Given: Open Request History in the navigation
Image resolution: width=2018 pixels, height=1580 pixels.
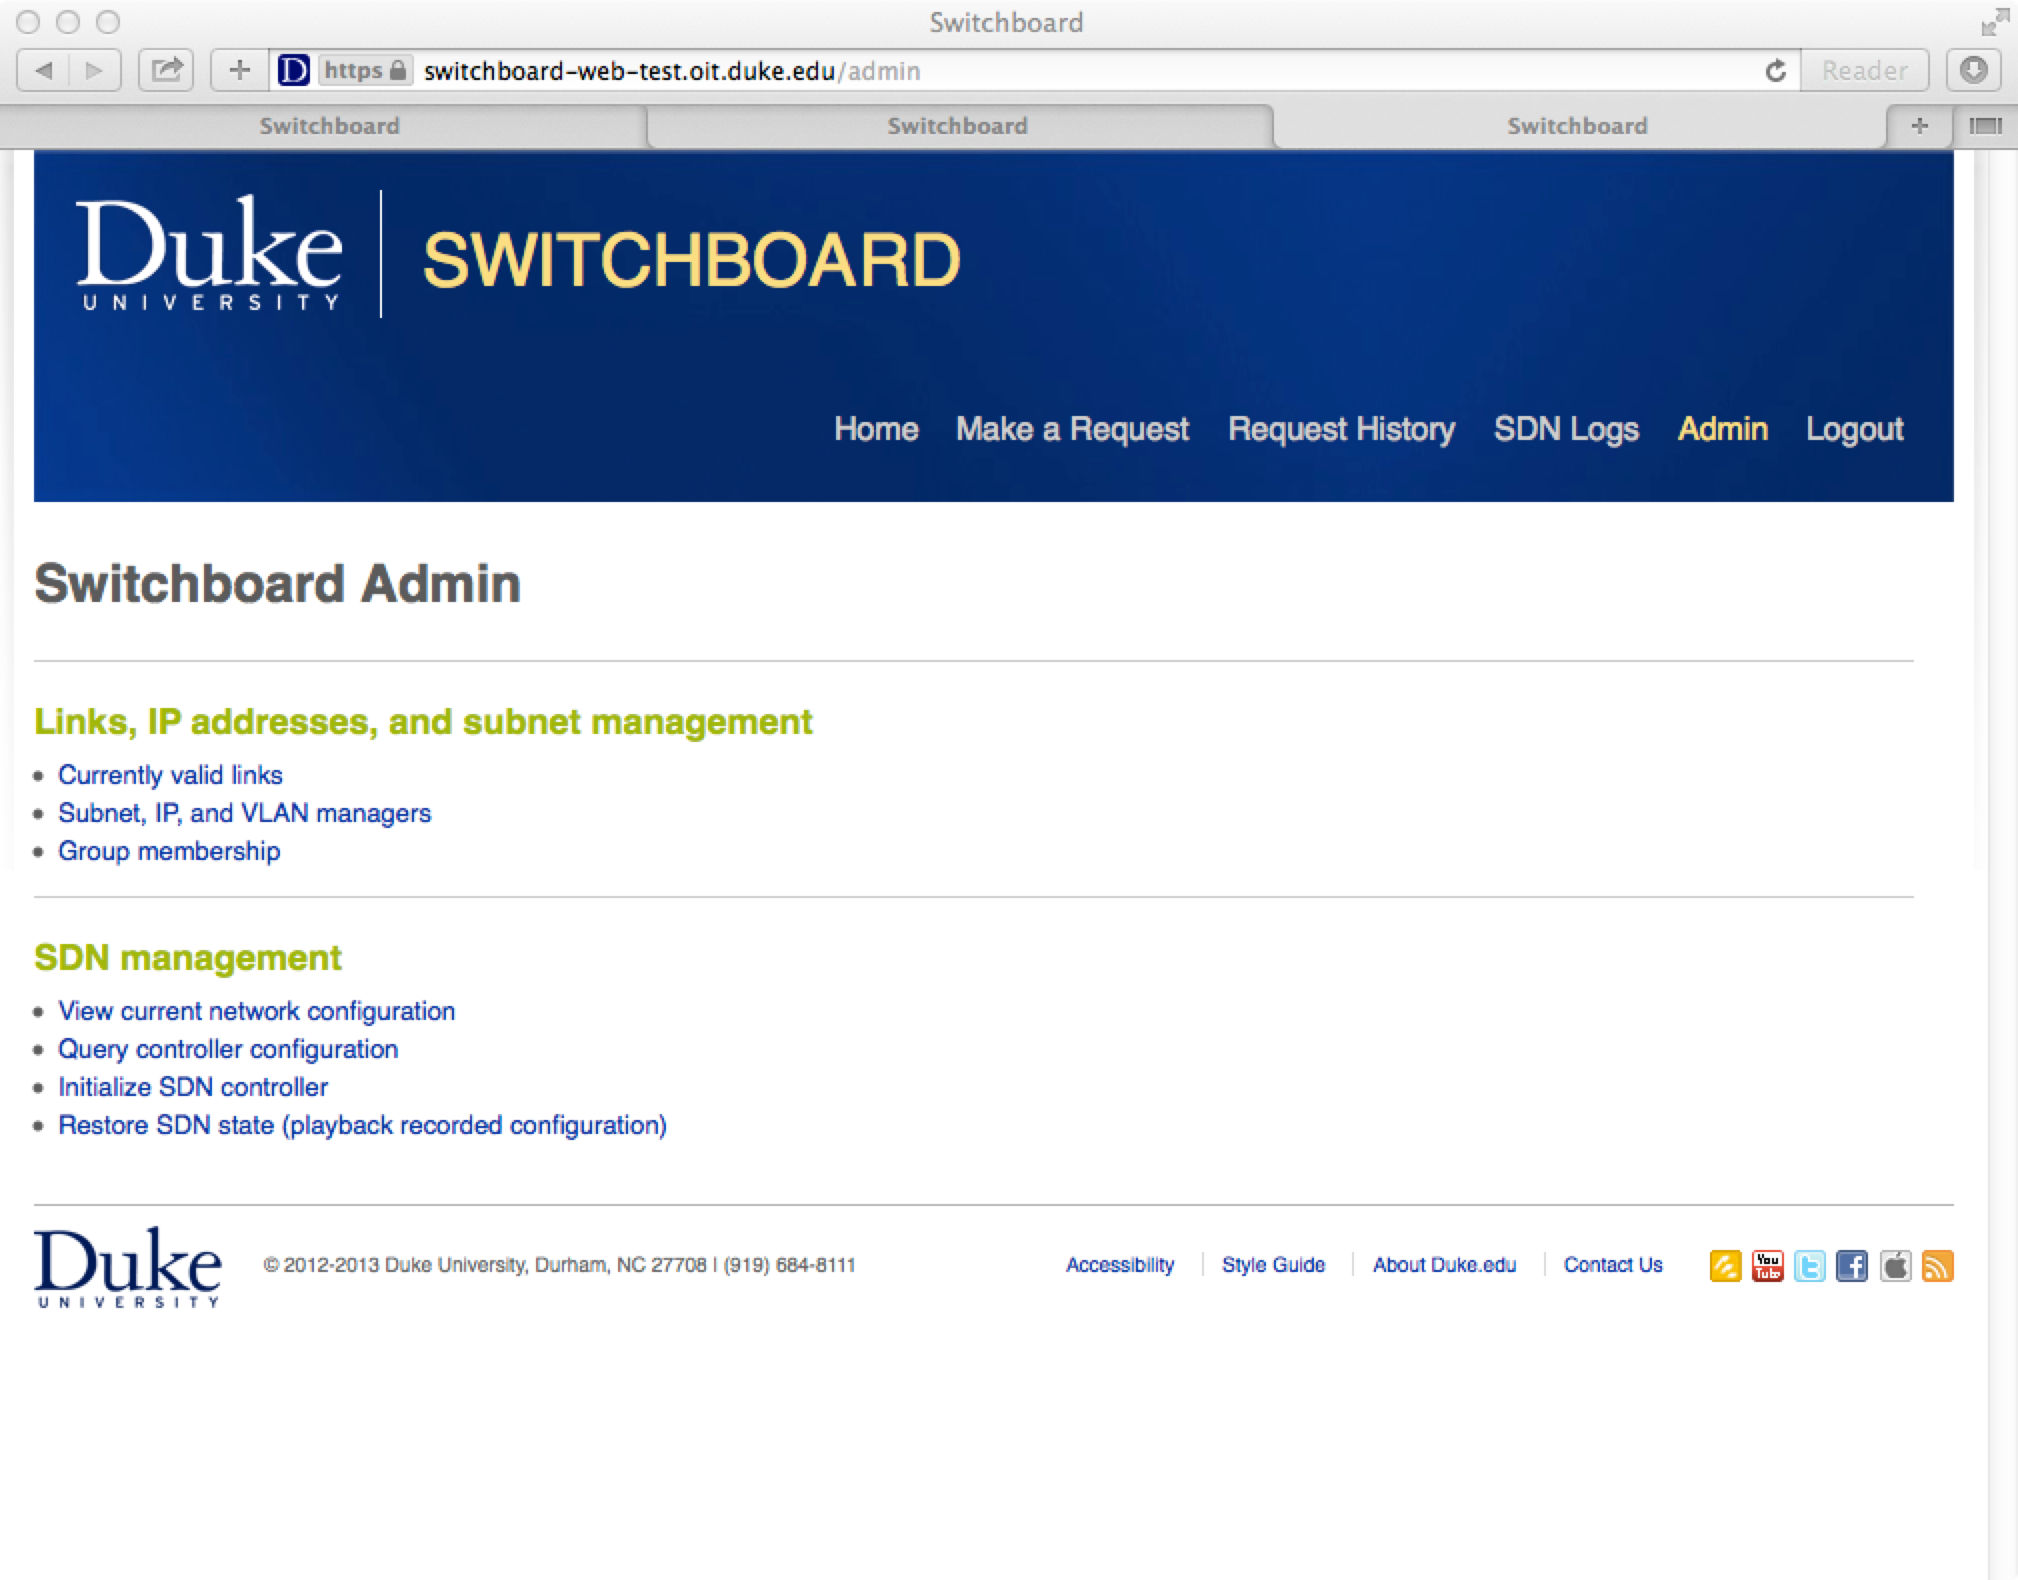Looking at the screenshot, I should click(x=1341, y=429).
